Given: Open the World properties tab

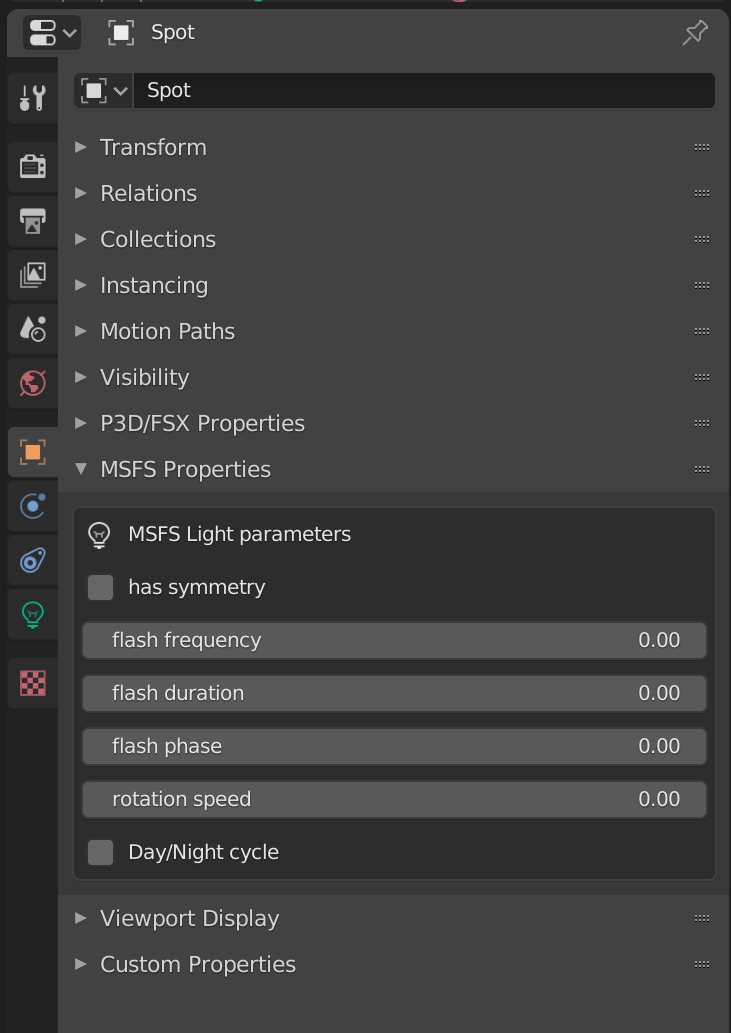Looking at the screenshot, I should click(32, 382).
